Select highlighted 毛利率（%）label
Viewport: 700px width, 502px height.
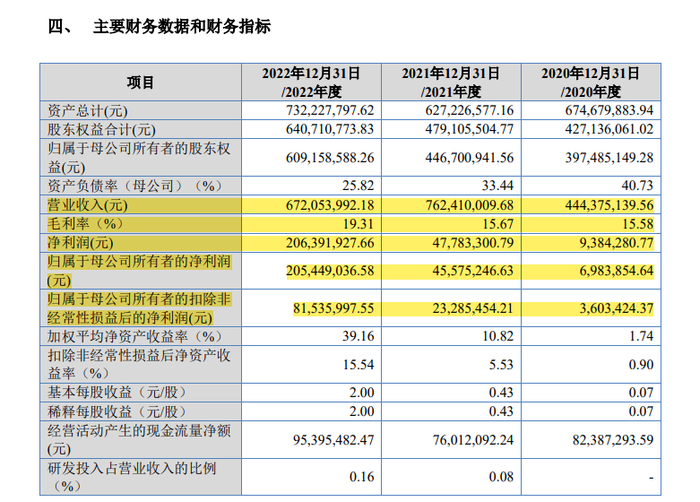click(x=85, y=224)
